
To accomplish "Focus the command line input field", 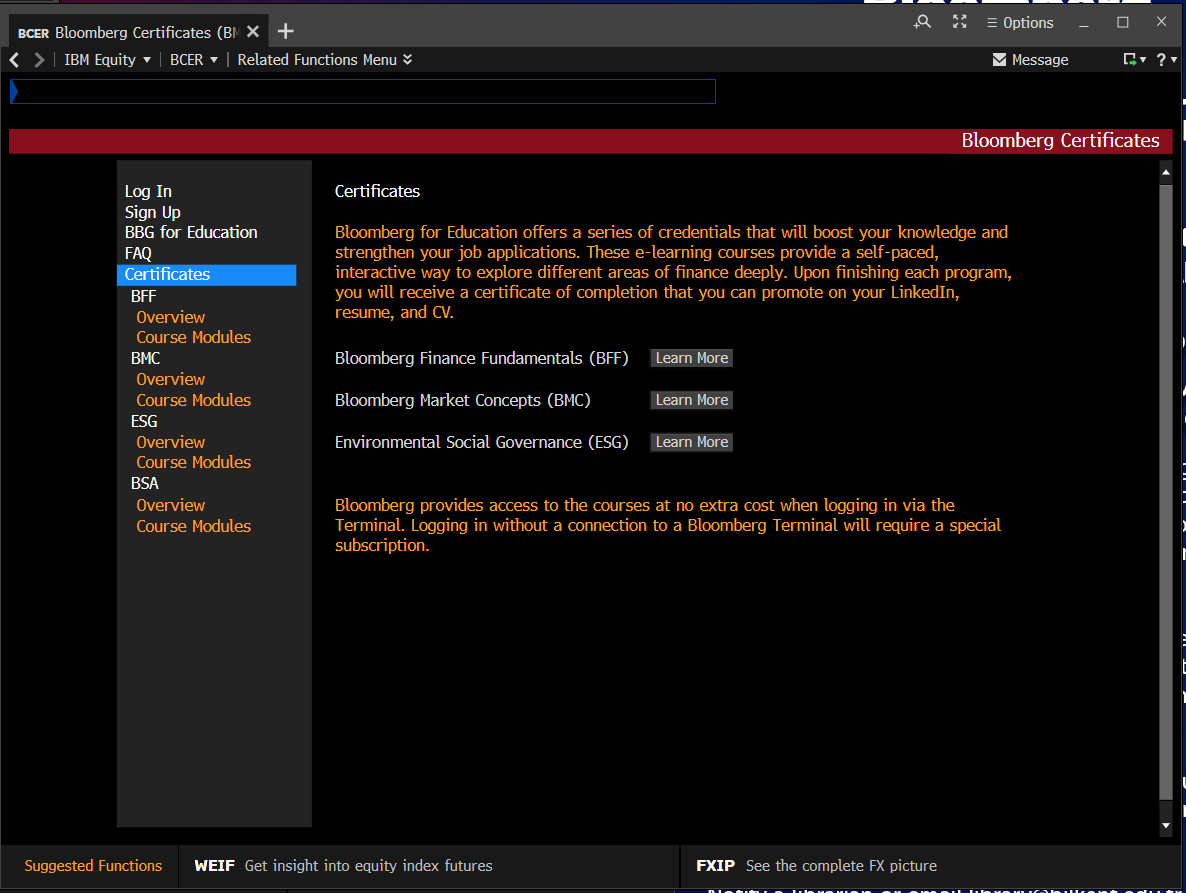I will [x=363, y=91].
